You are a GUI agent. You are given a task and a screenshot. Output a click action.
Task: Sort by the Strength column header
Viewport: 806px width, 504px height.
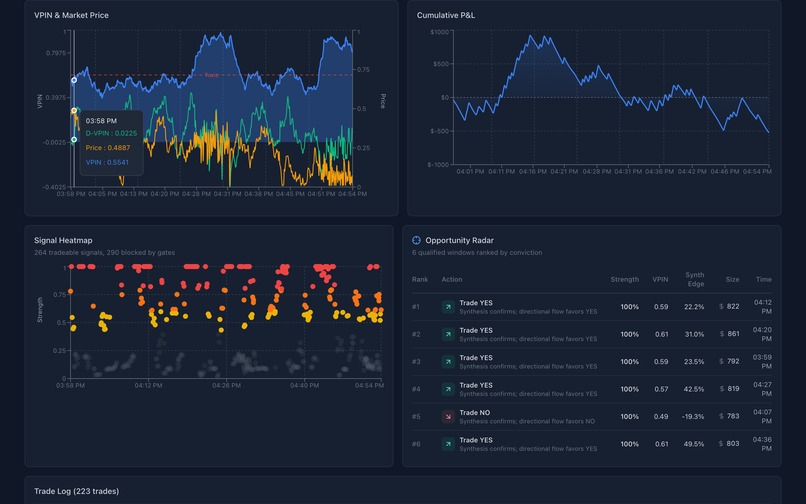click(625, 279)
